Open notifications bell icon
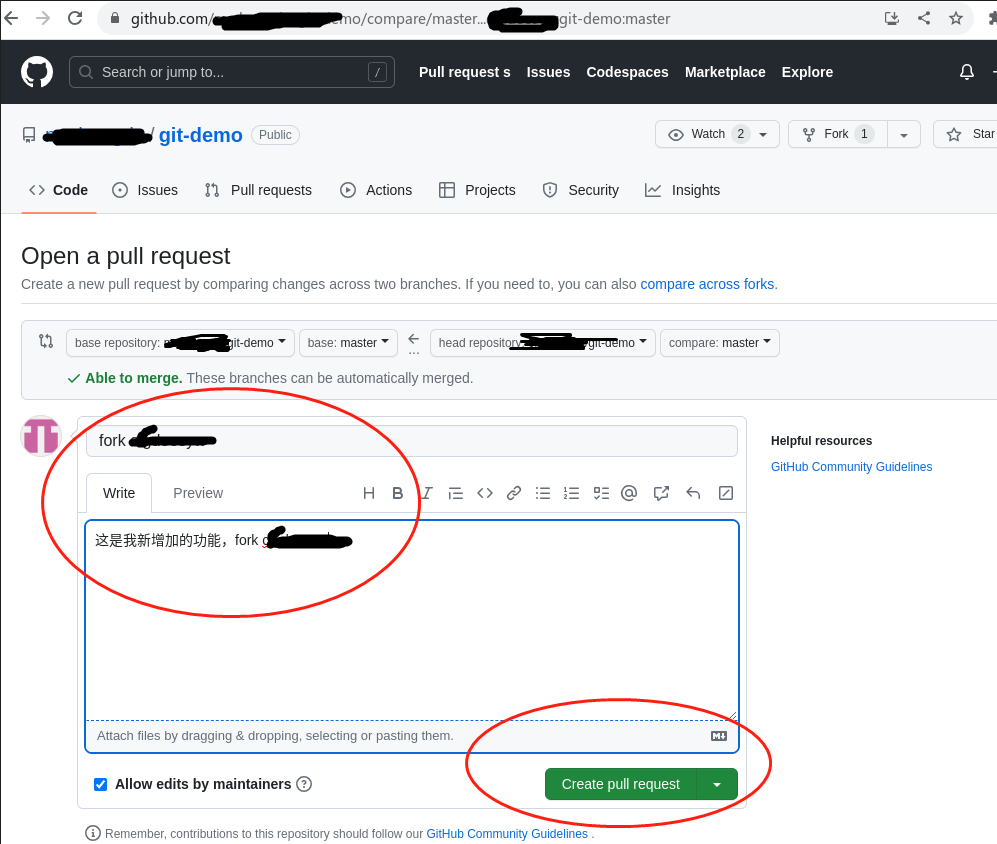The height and width of the screenshot is (844, 997). (966, 72)
